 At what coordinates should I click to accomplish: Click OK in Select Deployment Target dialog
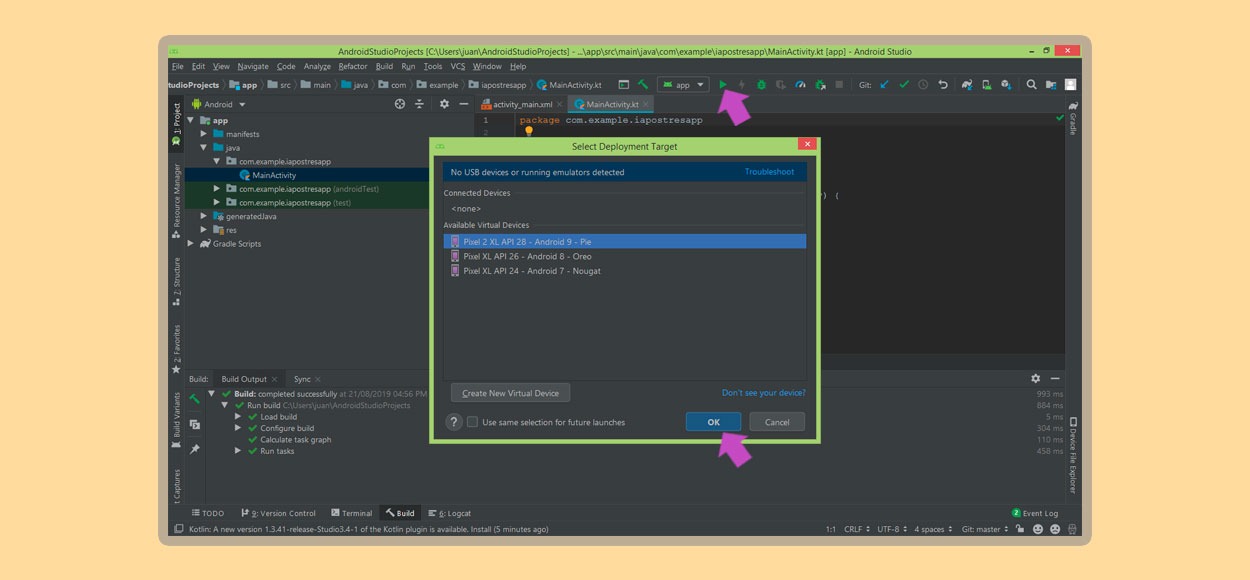pos(714,422)
